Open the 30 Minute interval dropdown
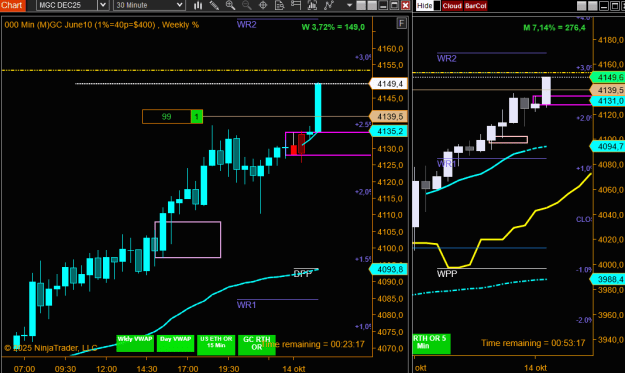This screenshot has width=625, height=373. [149, 5]
